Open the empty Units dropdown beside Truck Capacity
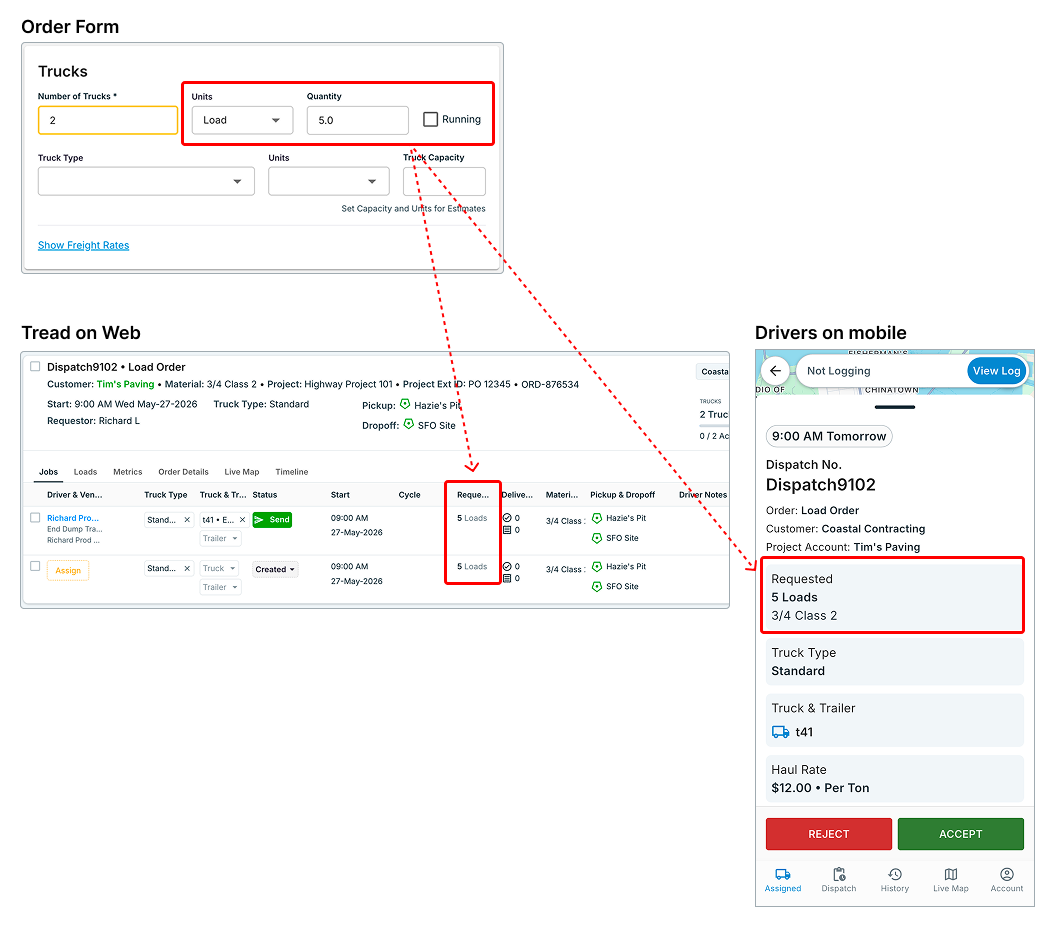 (328, 181)
